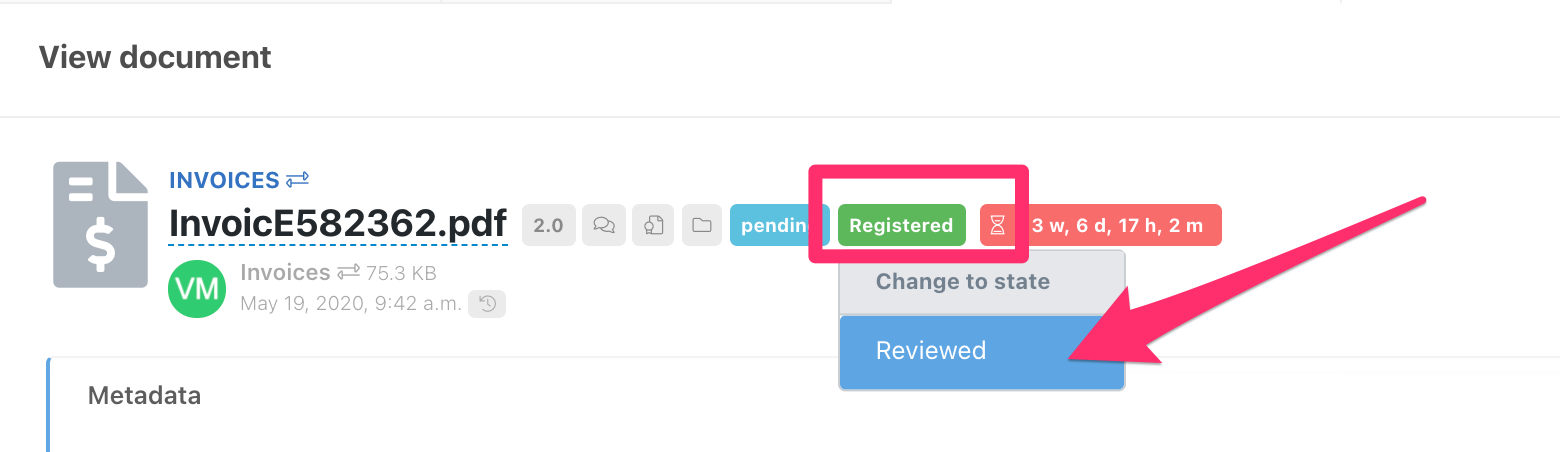Click the invoice document type icon
1560x452 pixels.
pos(100,224)
